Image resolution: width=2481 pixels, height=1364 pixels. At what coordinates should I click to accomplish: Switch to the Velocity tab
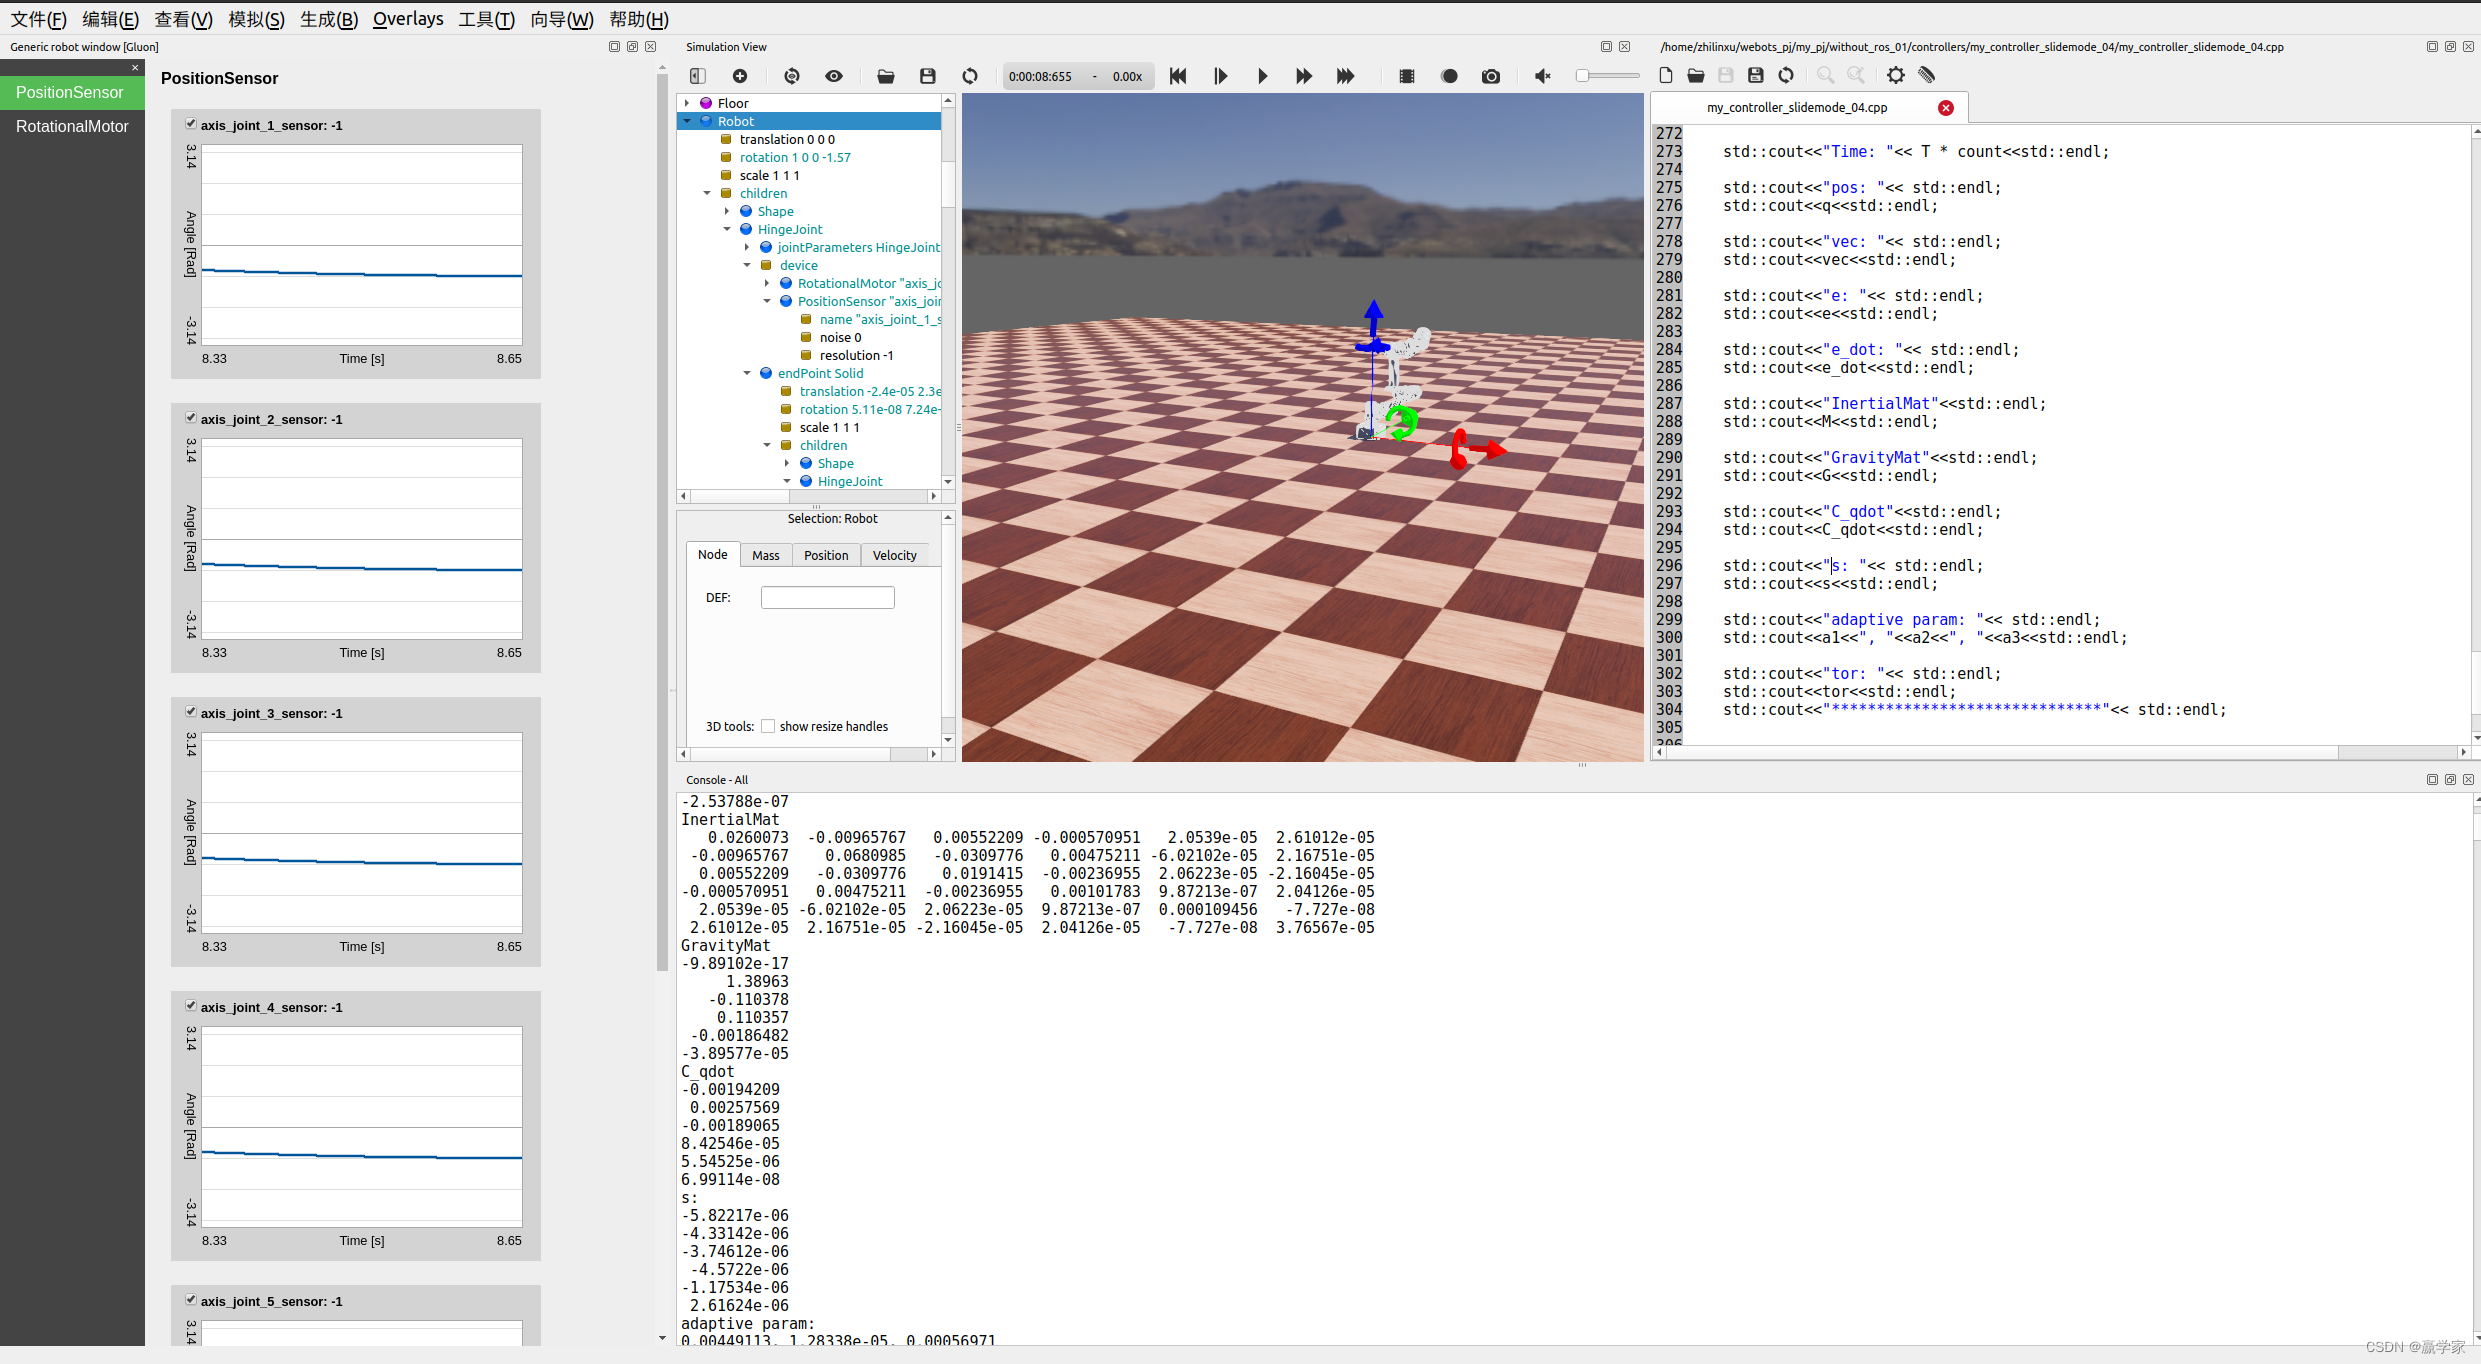(x=894, y=555)
